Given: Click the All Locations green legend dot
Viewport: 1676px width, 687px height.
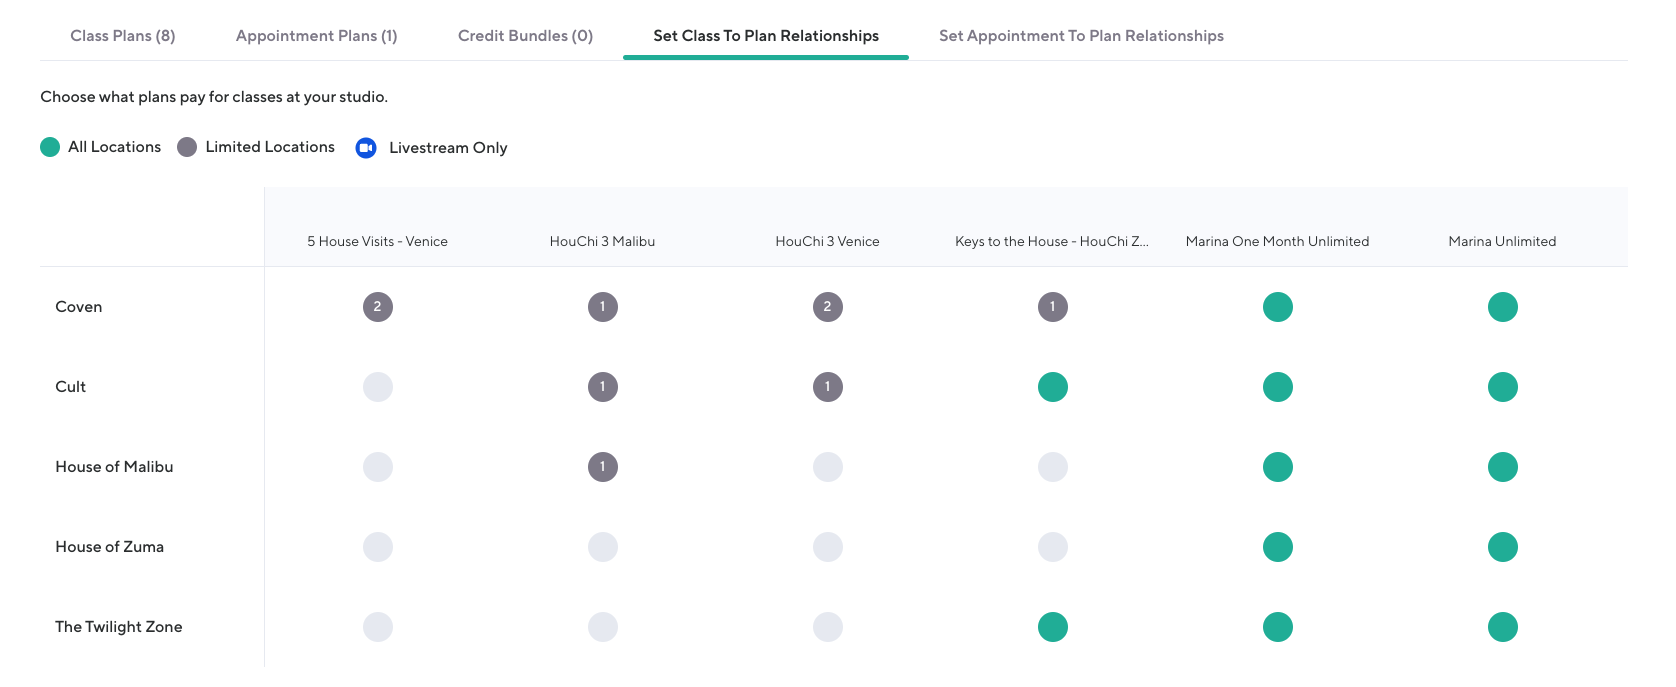Looking at the screenshot, I should point(50,147).
